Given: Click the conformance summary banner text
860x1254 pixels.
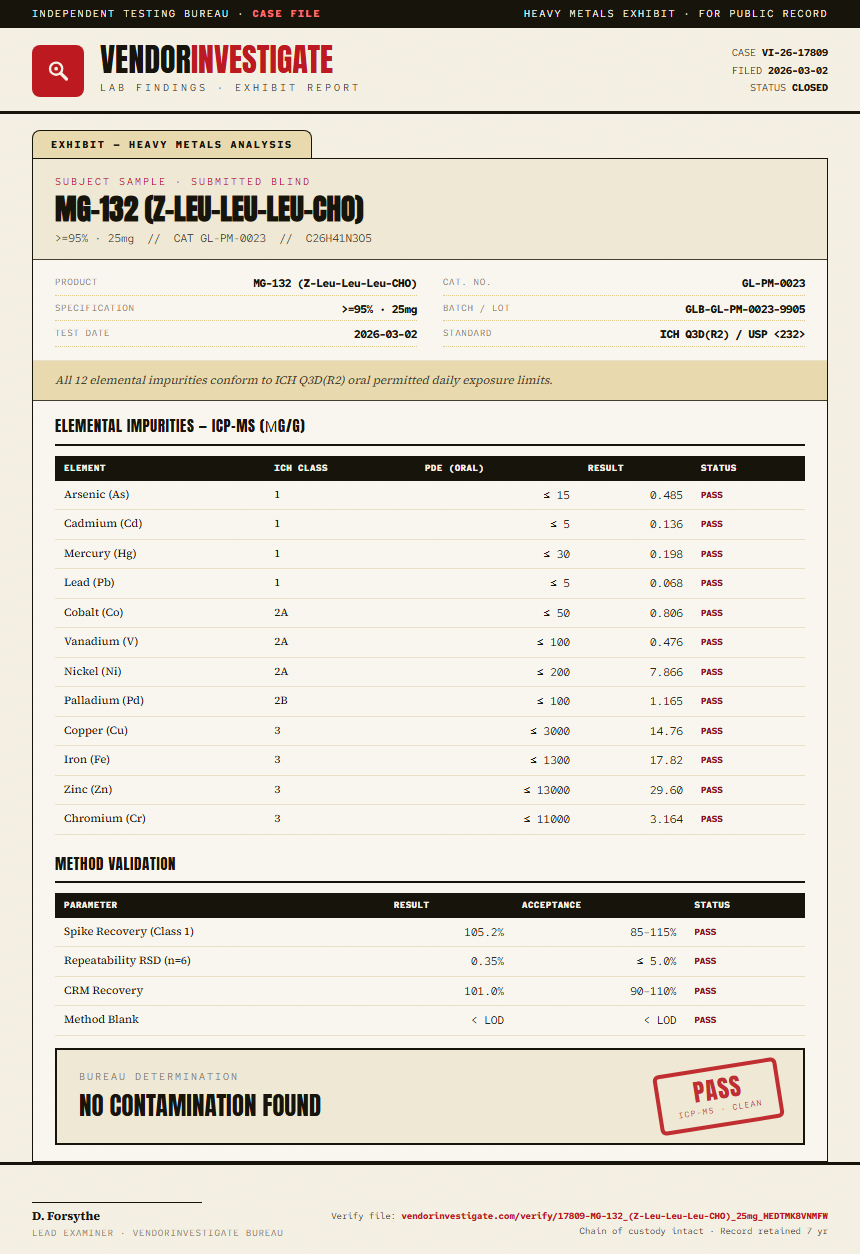Looking at the screenshot, I should pyautogui.click(x=304, y=380).
